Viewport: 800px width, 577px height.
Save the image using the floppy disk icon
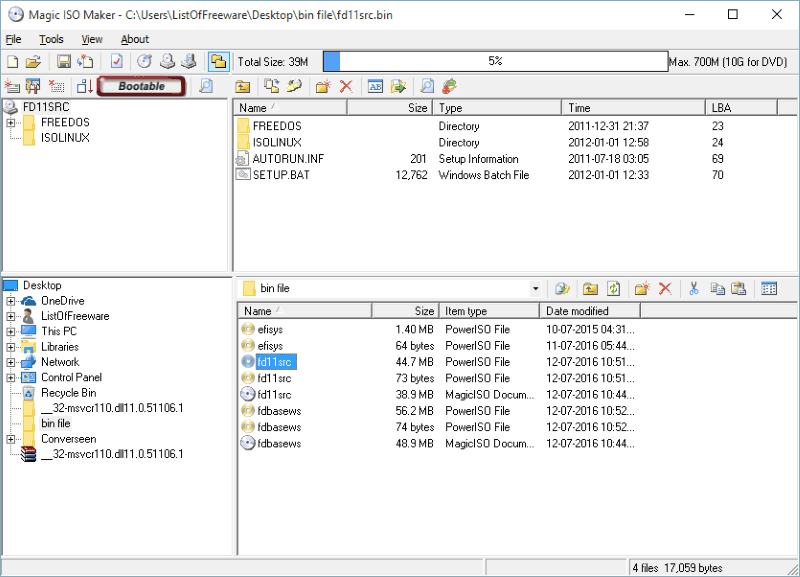(x=64, y=62)
